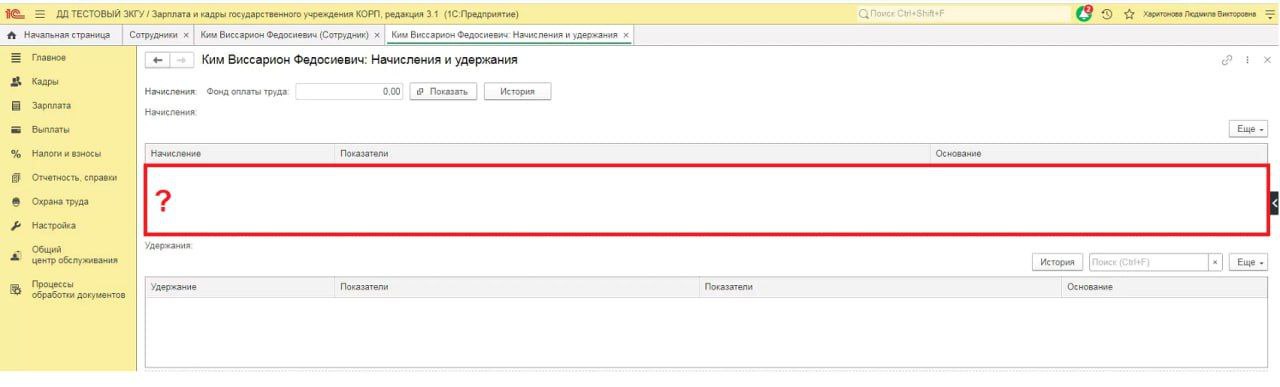Click Показатели column header in Начисления table
1280x387 pixels.
[x=632, y=154]
